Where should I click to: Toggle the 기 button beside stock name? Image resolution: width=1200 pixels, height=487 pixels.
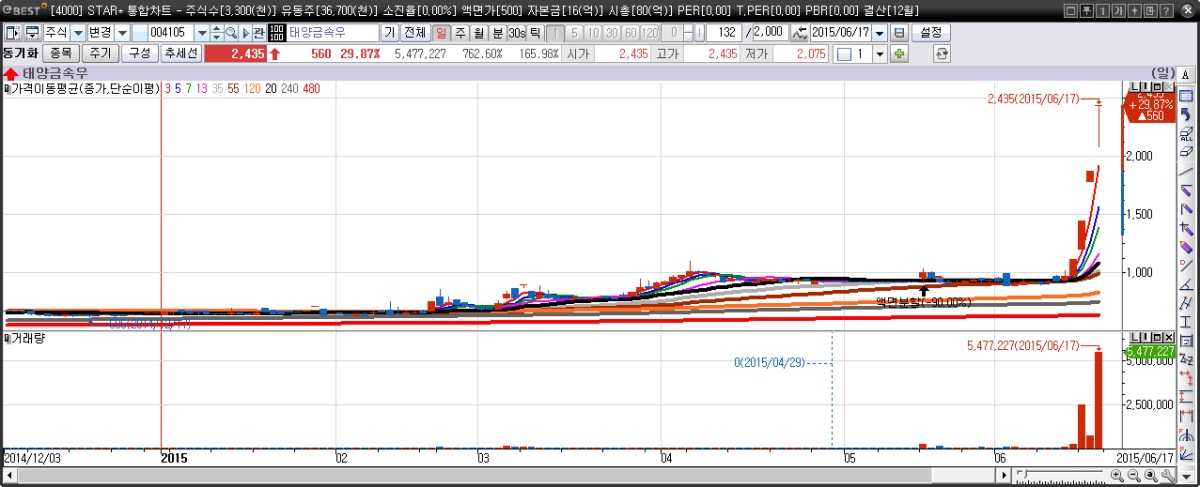[x=390, y=33]
